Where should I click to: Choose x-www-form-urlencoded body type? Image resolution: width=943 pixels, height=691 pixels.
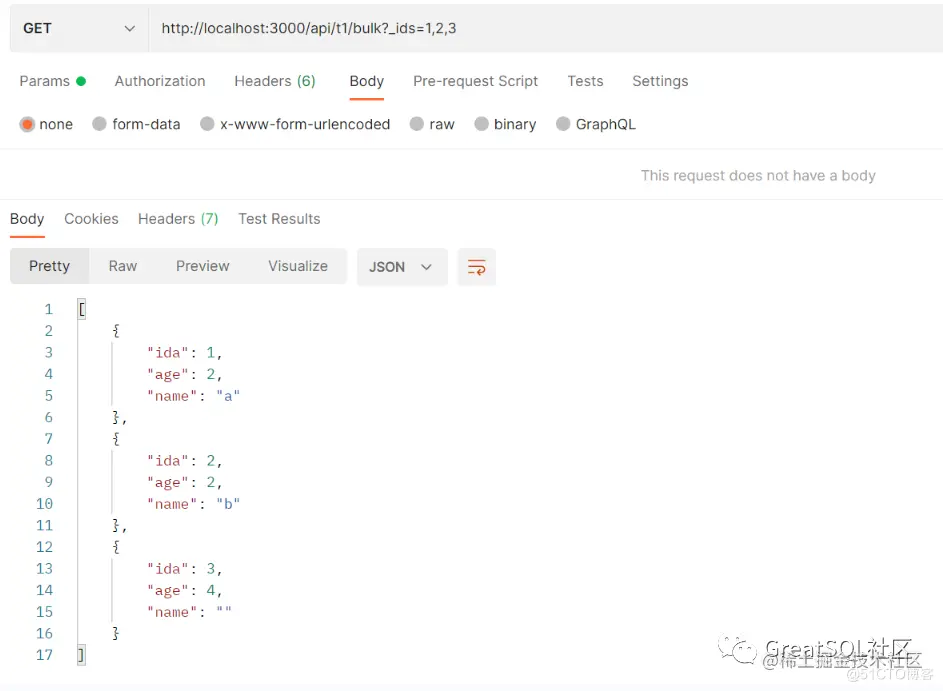[207, 124]
